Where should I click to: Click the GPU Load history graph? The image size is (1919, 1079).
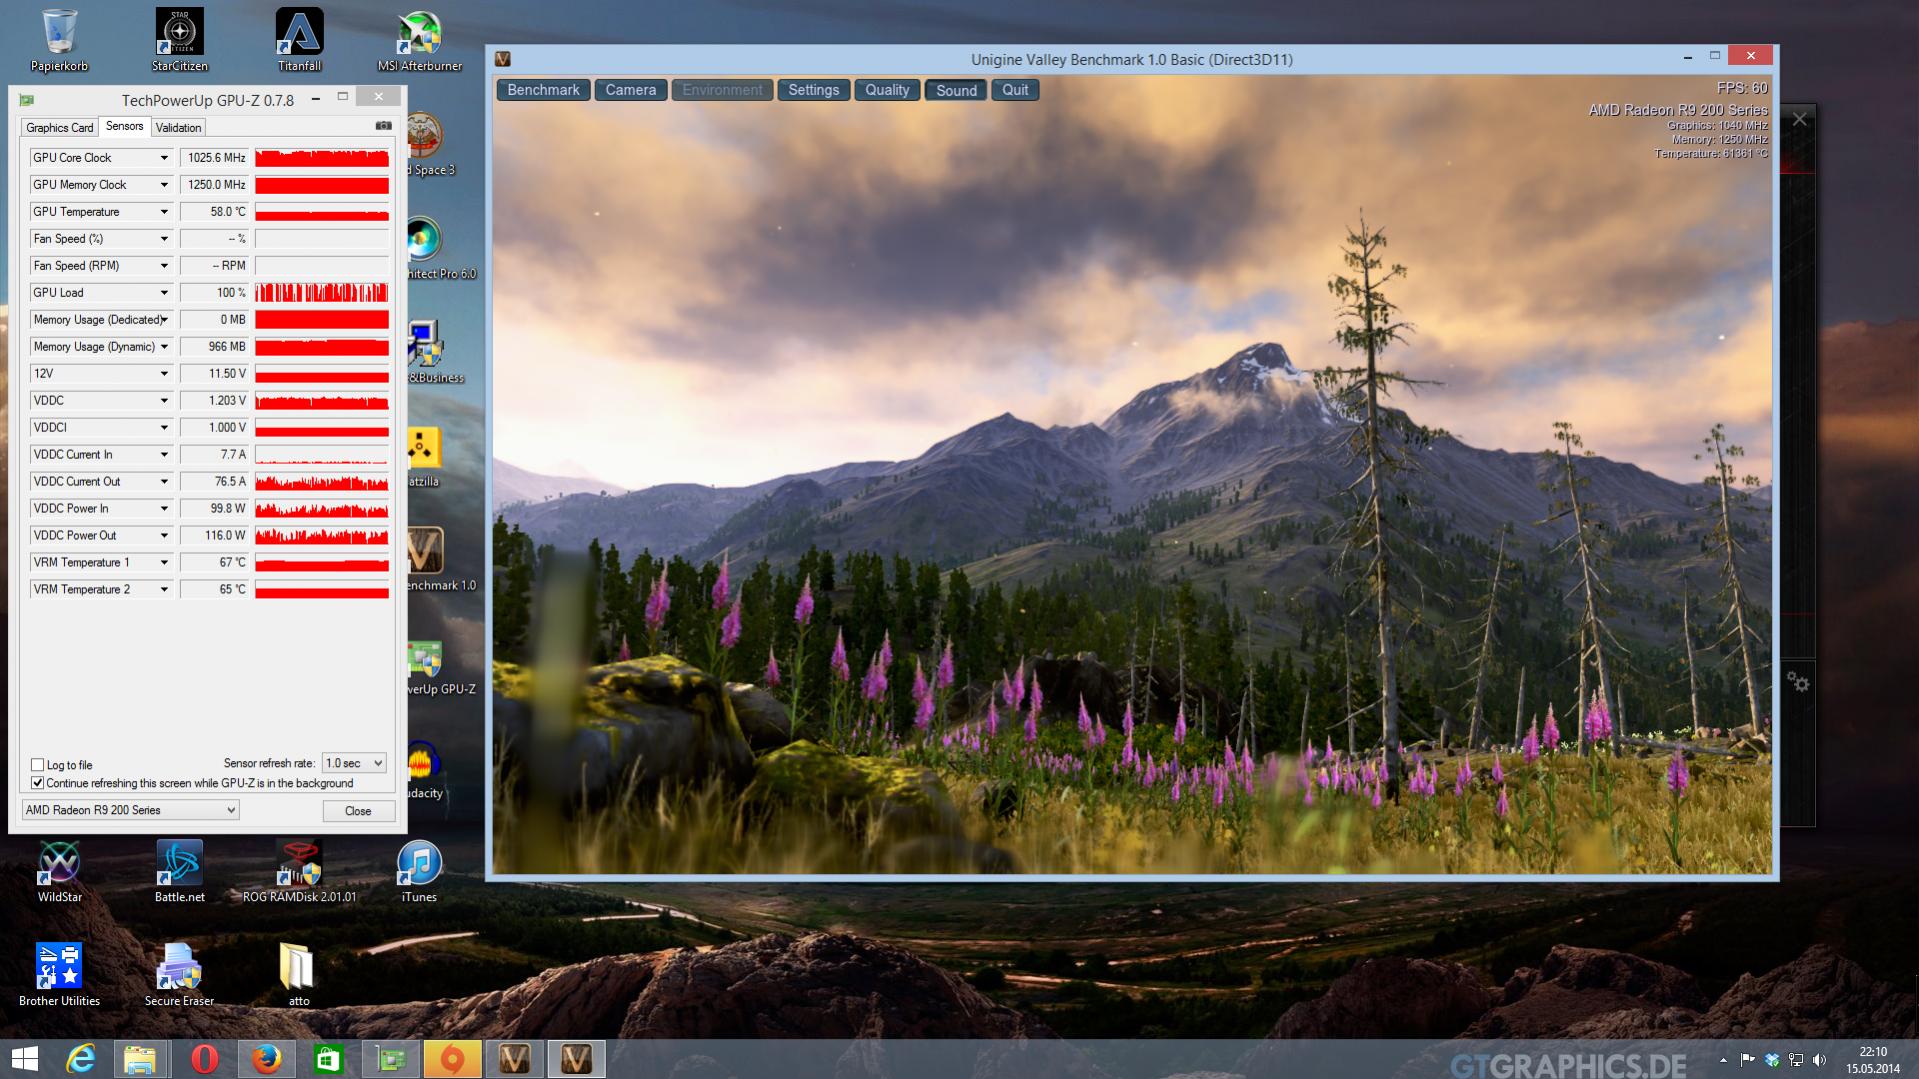[322, 293]
